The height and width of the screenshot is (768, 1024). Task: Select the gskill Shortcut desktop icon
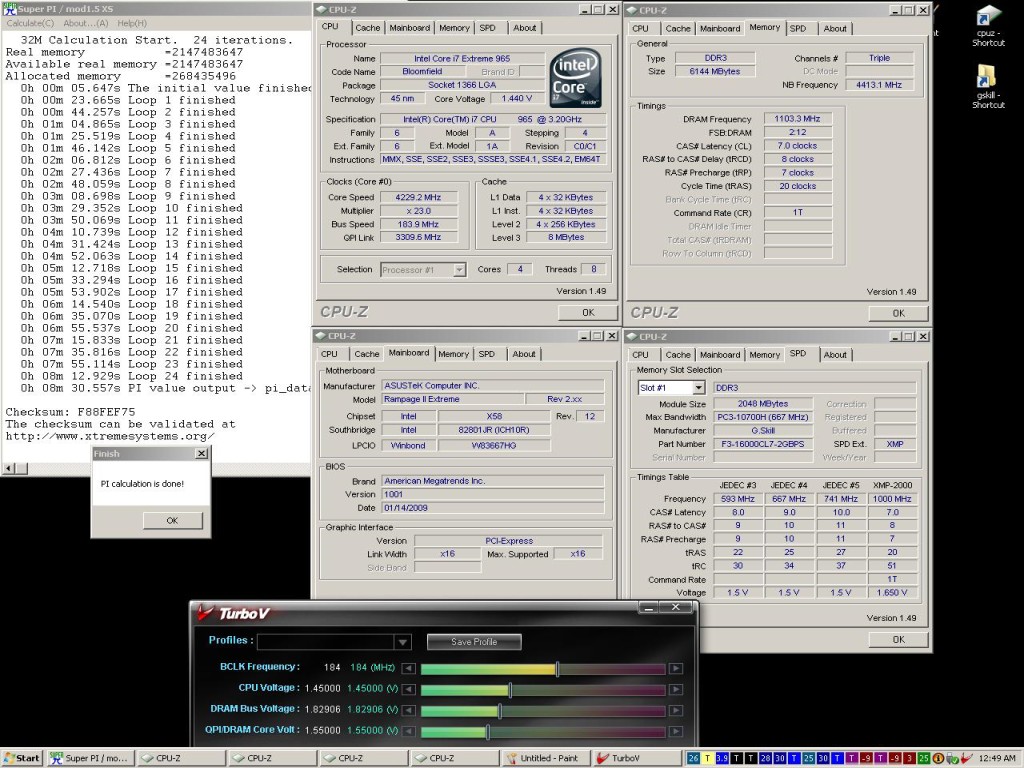click(988, 87)
